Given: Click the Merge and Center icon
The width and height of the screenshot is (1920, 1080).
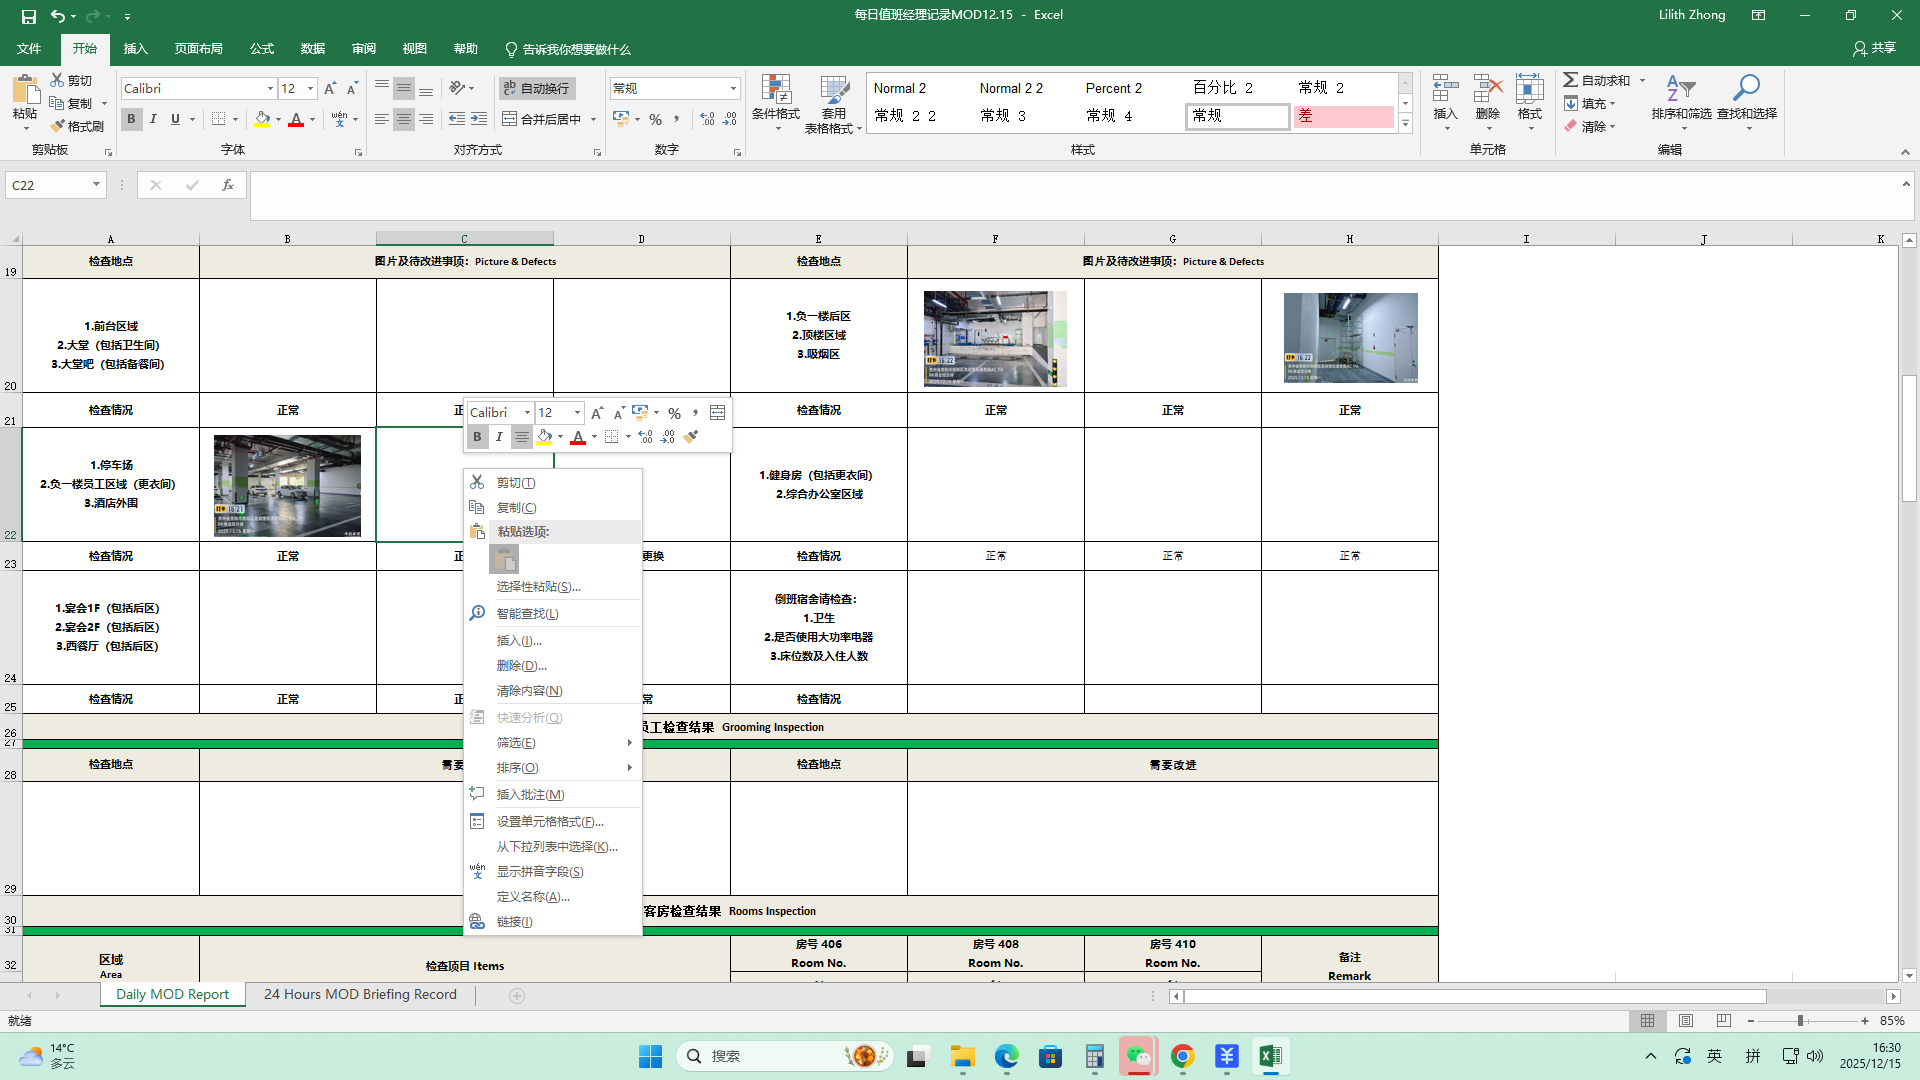Looking at the screenshot, I should click(x=510, y=119).
